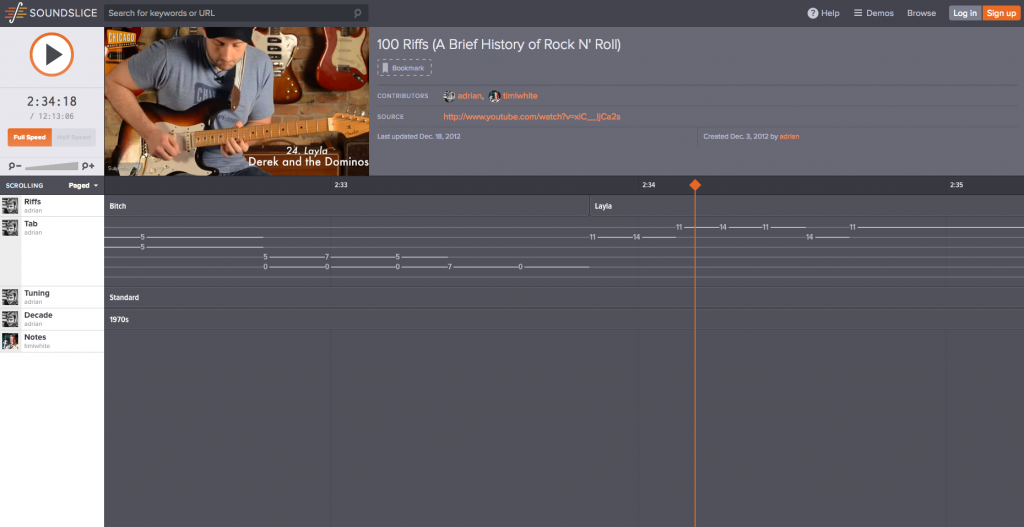The image size is (1024, 527).
Task: Open the Browse page
Action: [921, 13]
